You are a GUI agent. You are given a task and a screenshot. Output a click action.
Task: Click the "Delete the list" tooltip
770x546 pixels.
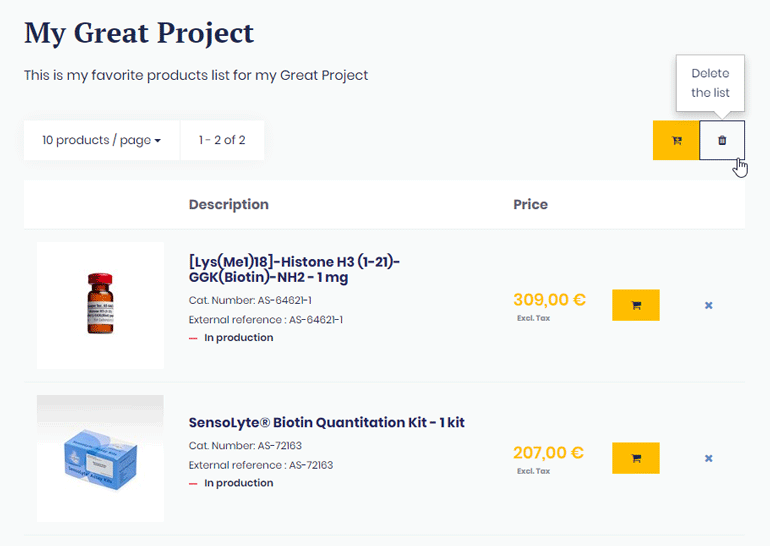click(710, 82)
